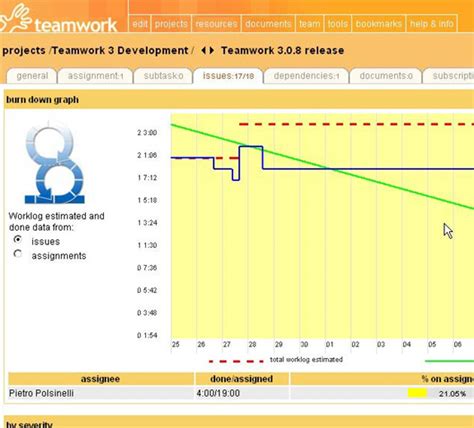Click the % on assigned column header
The width and height of the screenshot is (474, 428).
click(382, 379)
